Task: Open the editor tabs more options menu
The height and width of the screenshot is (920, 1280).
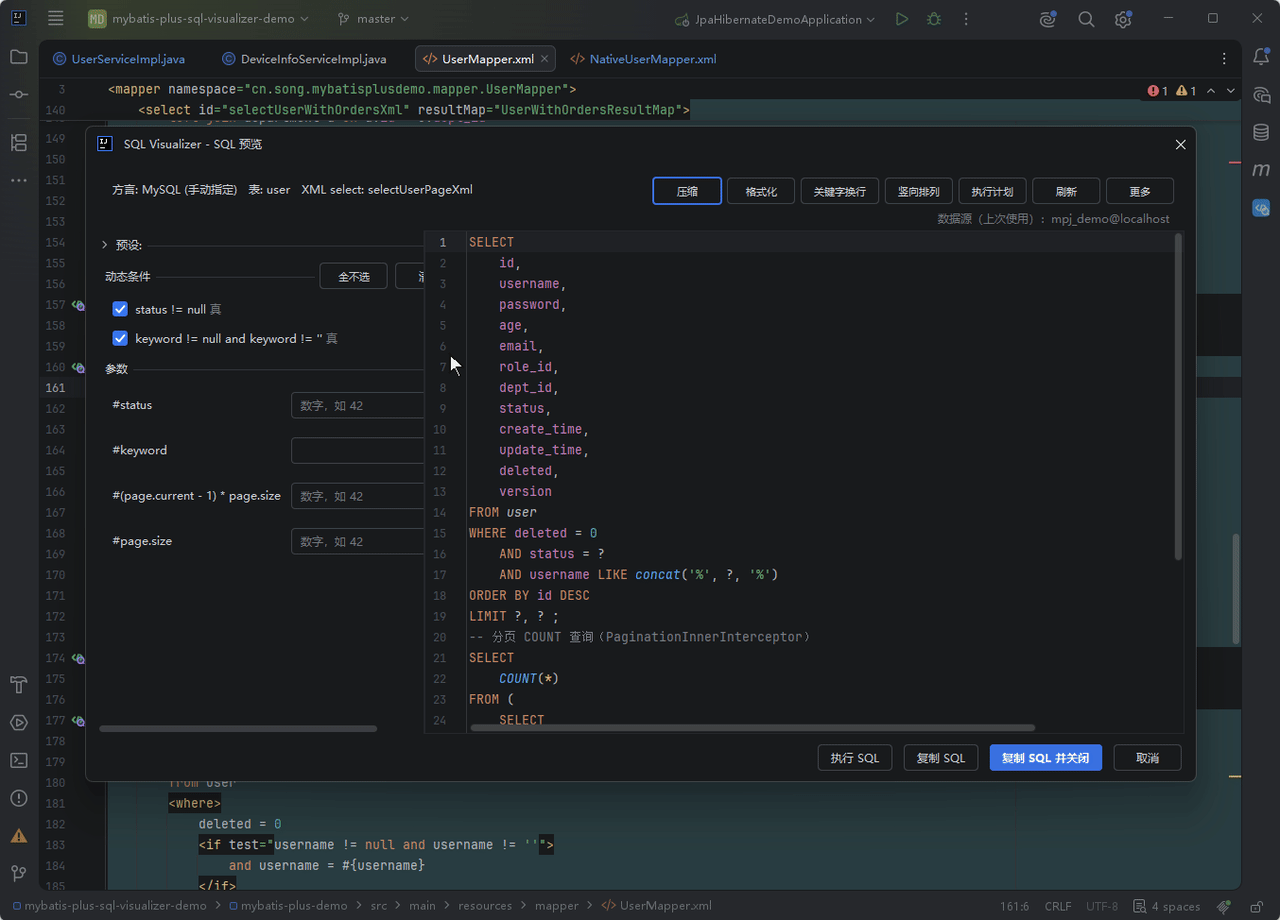Action: pos(1224,59)
